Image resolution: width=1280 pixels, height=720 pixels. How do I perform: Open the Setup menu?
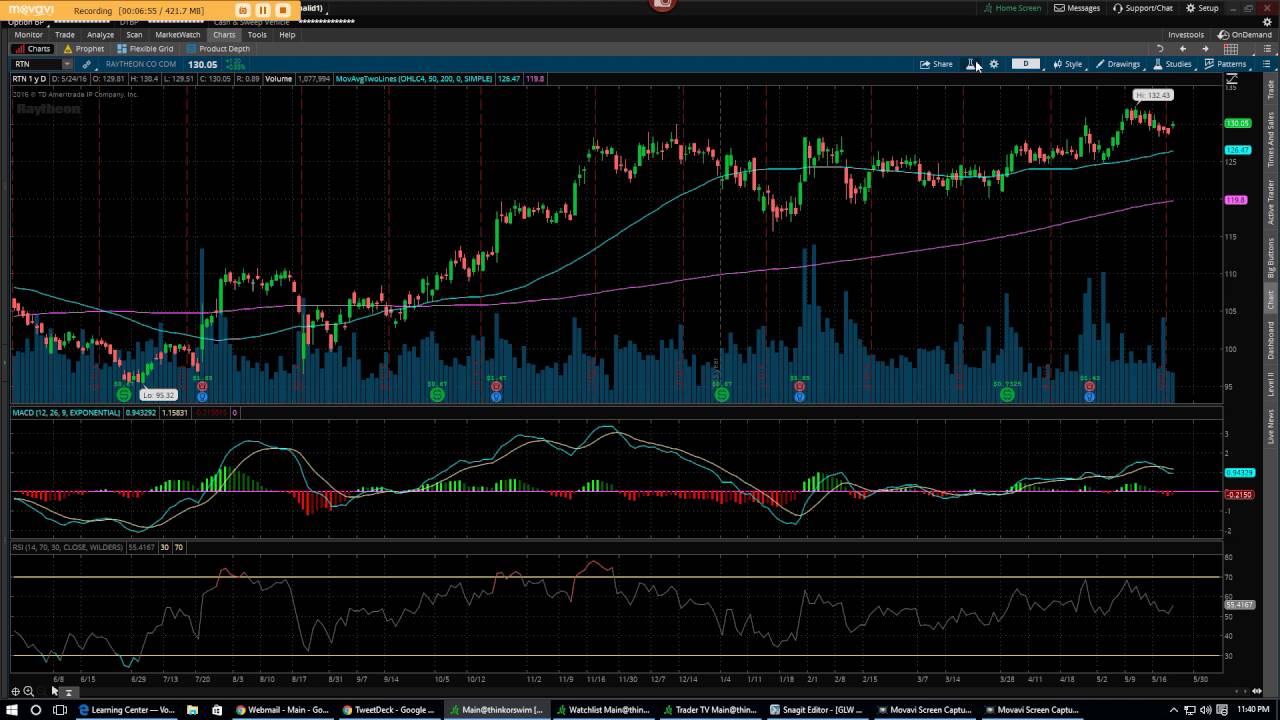click(1202, 8)
